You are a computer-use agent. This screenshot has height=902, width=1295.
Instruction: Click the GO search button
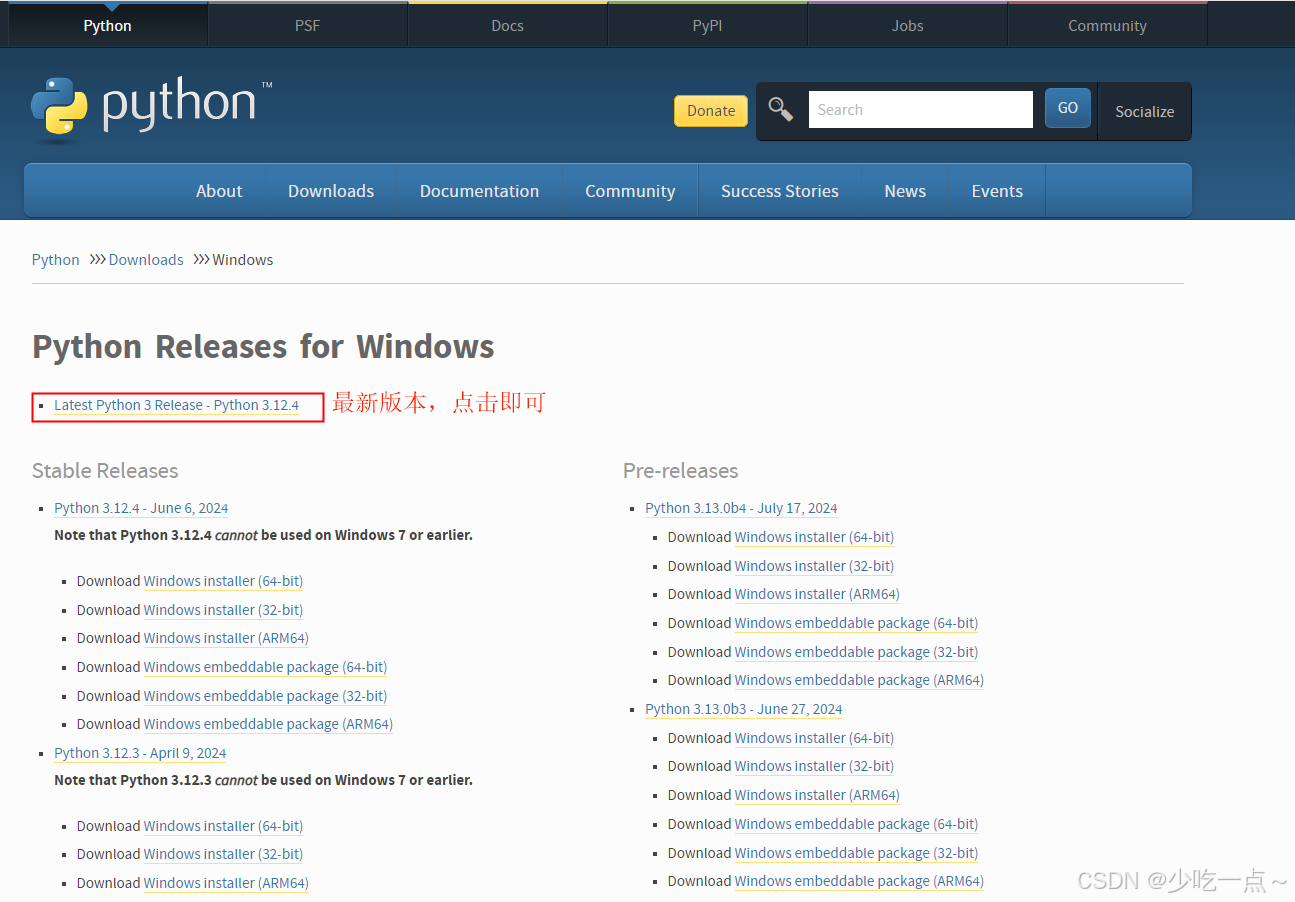[x=1068, y=108]
